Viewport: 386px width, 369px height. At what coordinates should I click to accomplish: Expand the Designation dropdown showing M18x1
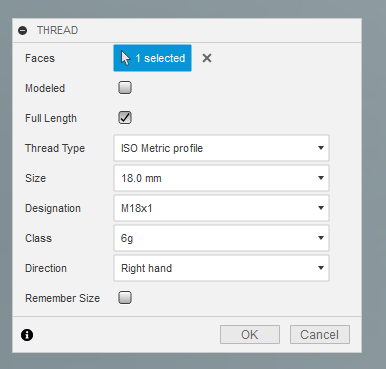221,208
